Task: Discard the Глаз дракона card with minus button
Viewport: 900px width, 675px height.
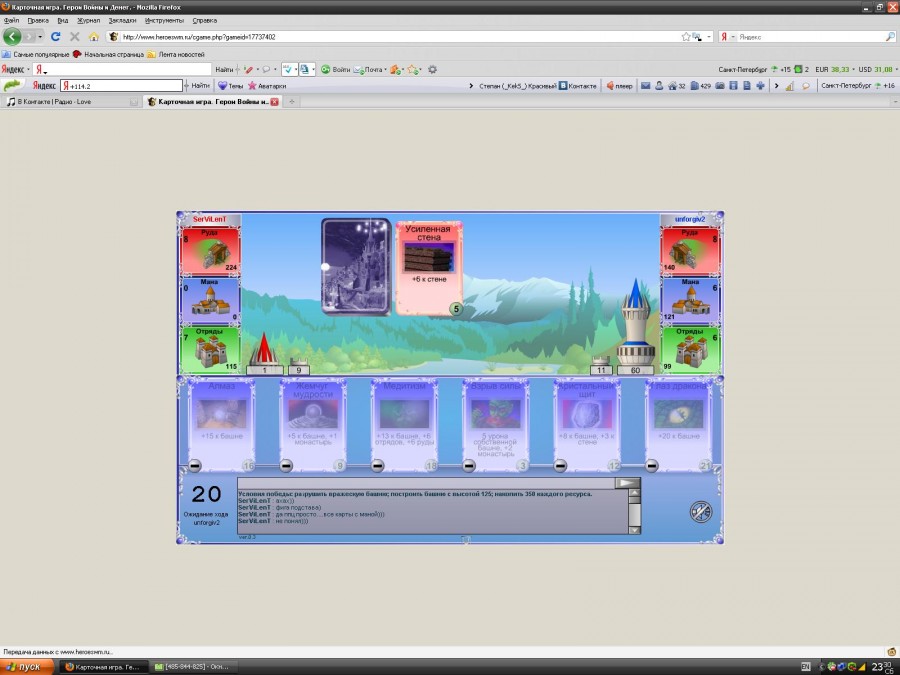Action: 652,465
